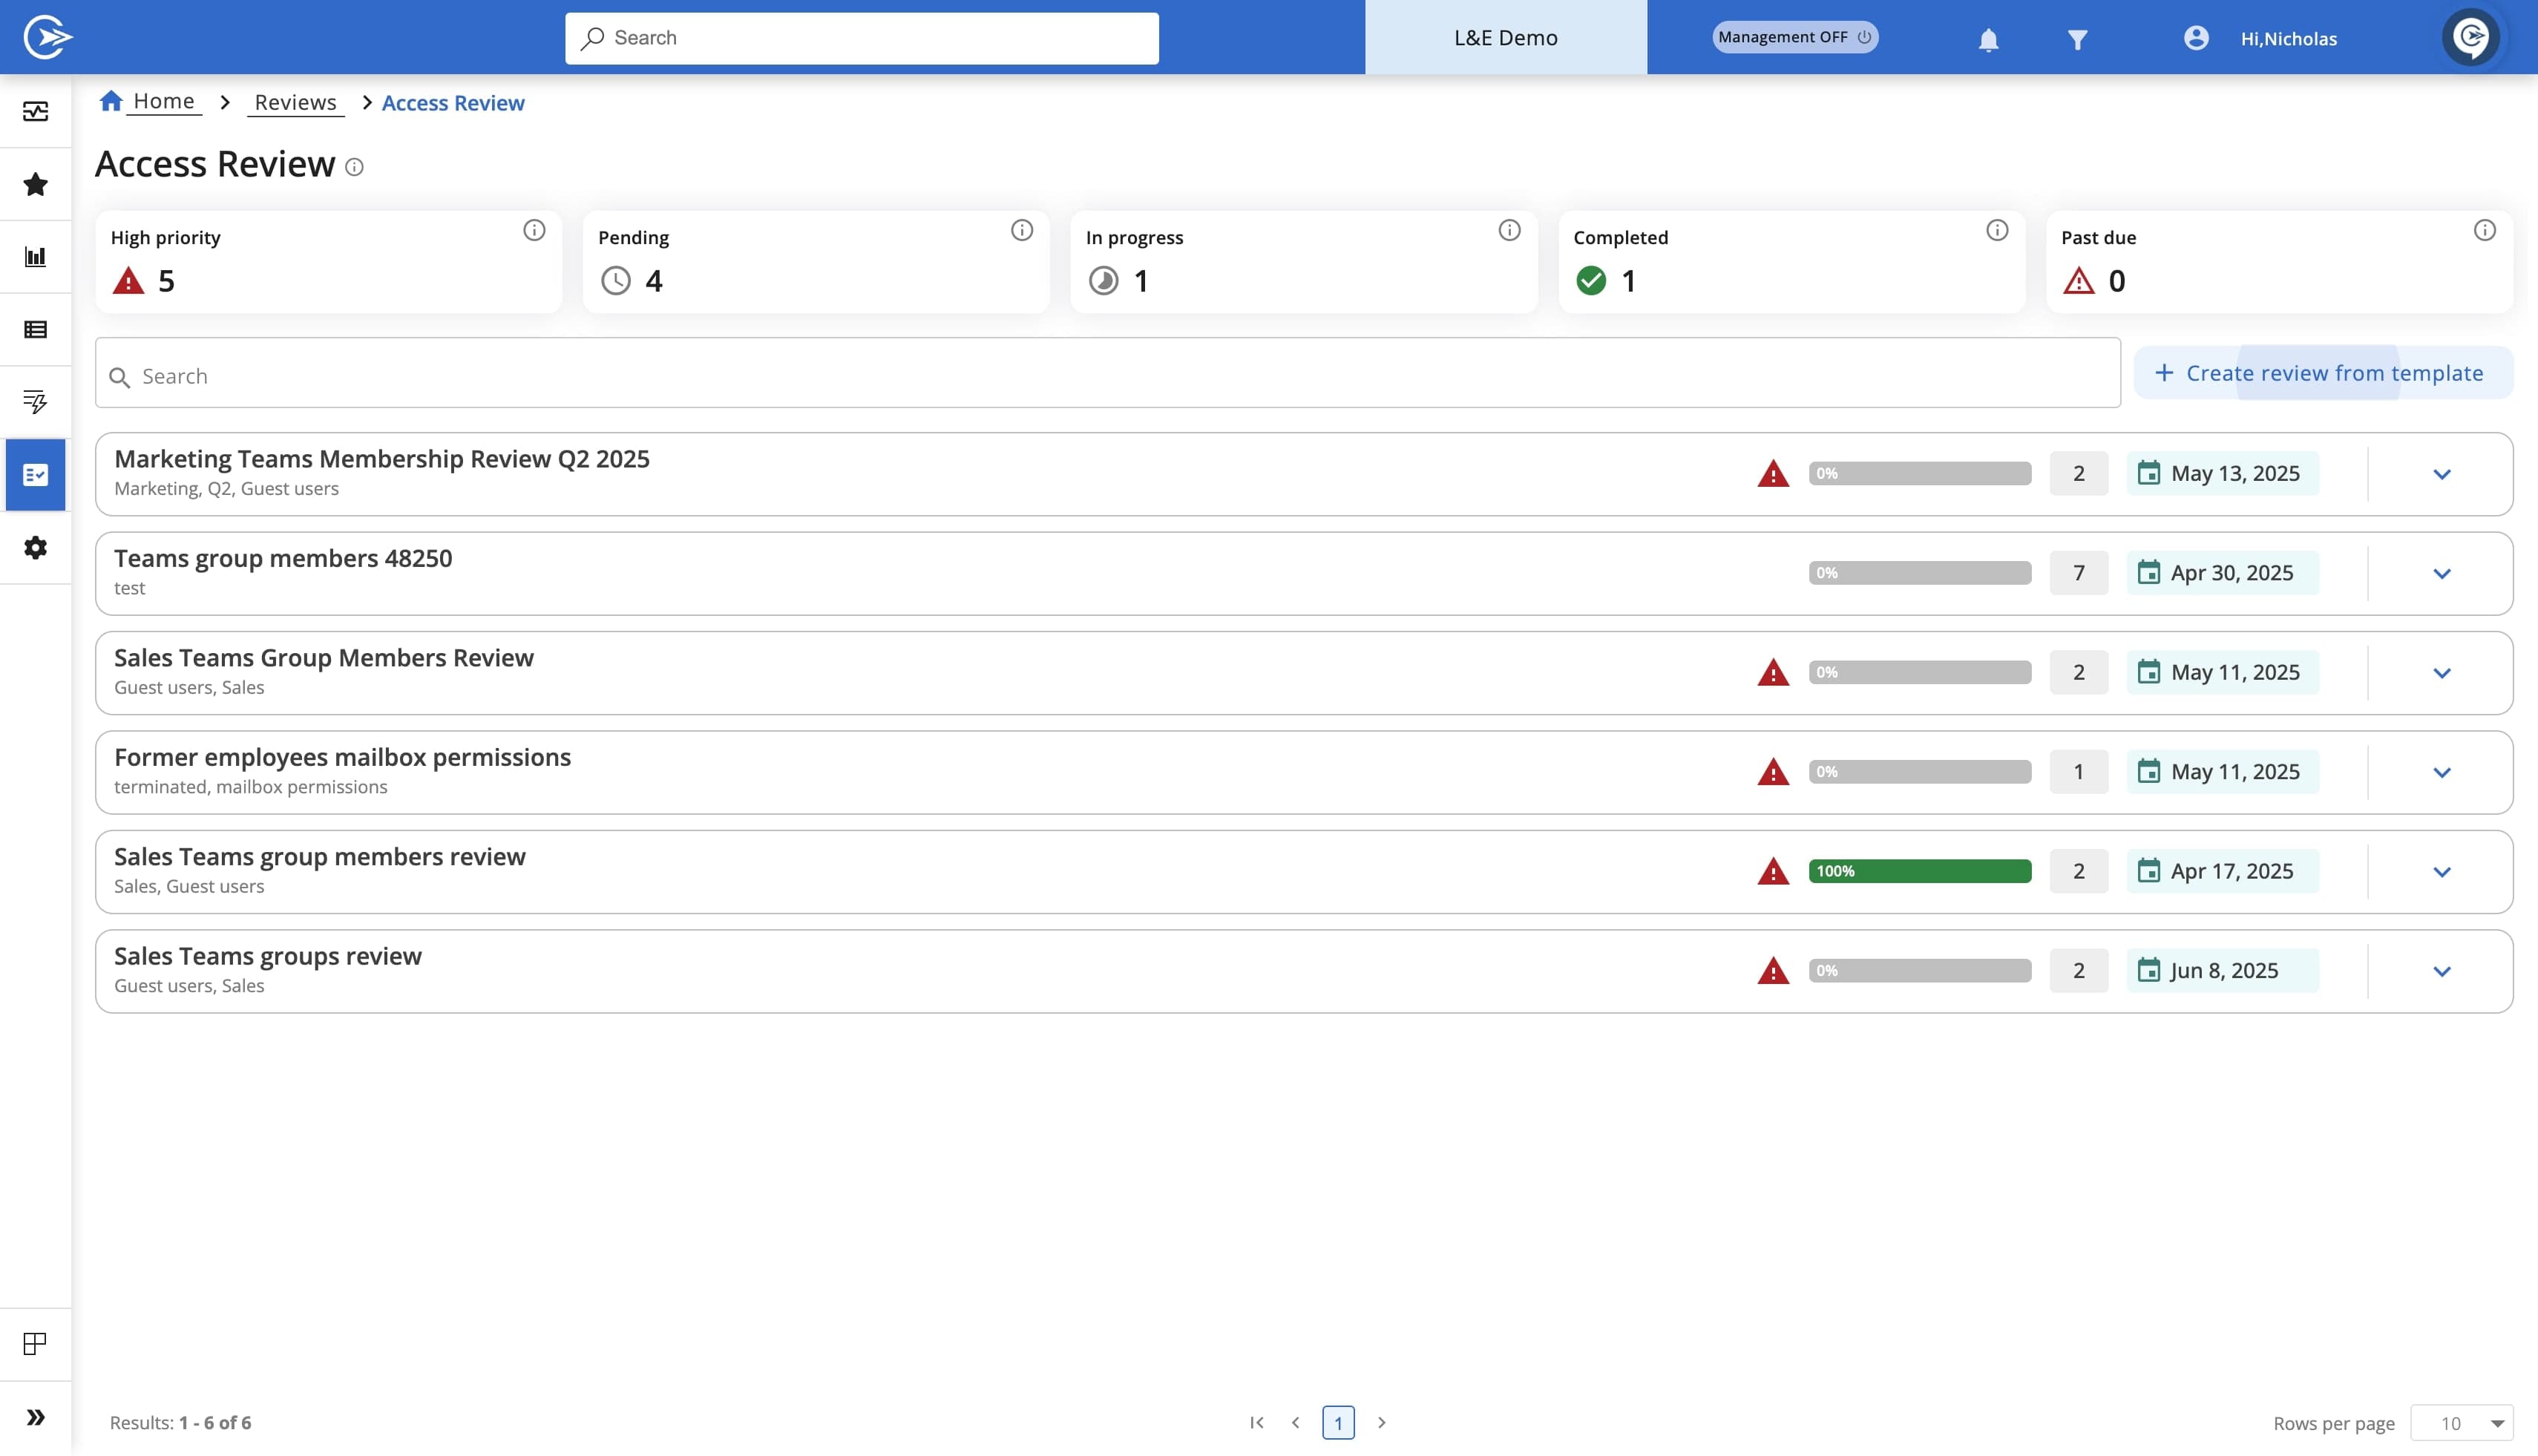The image size is (2538, 1456).
Task: Click warning triangle on Marketing Teams Membership Review row
Action: pyautogui.click(x=1773, y=474)
